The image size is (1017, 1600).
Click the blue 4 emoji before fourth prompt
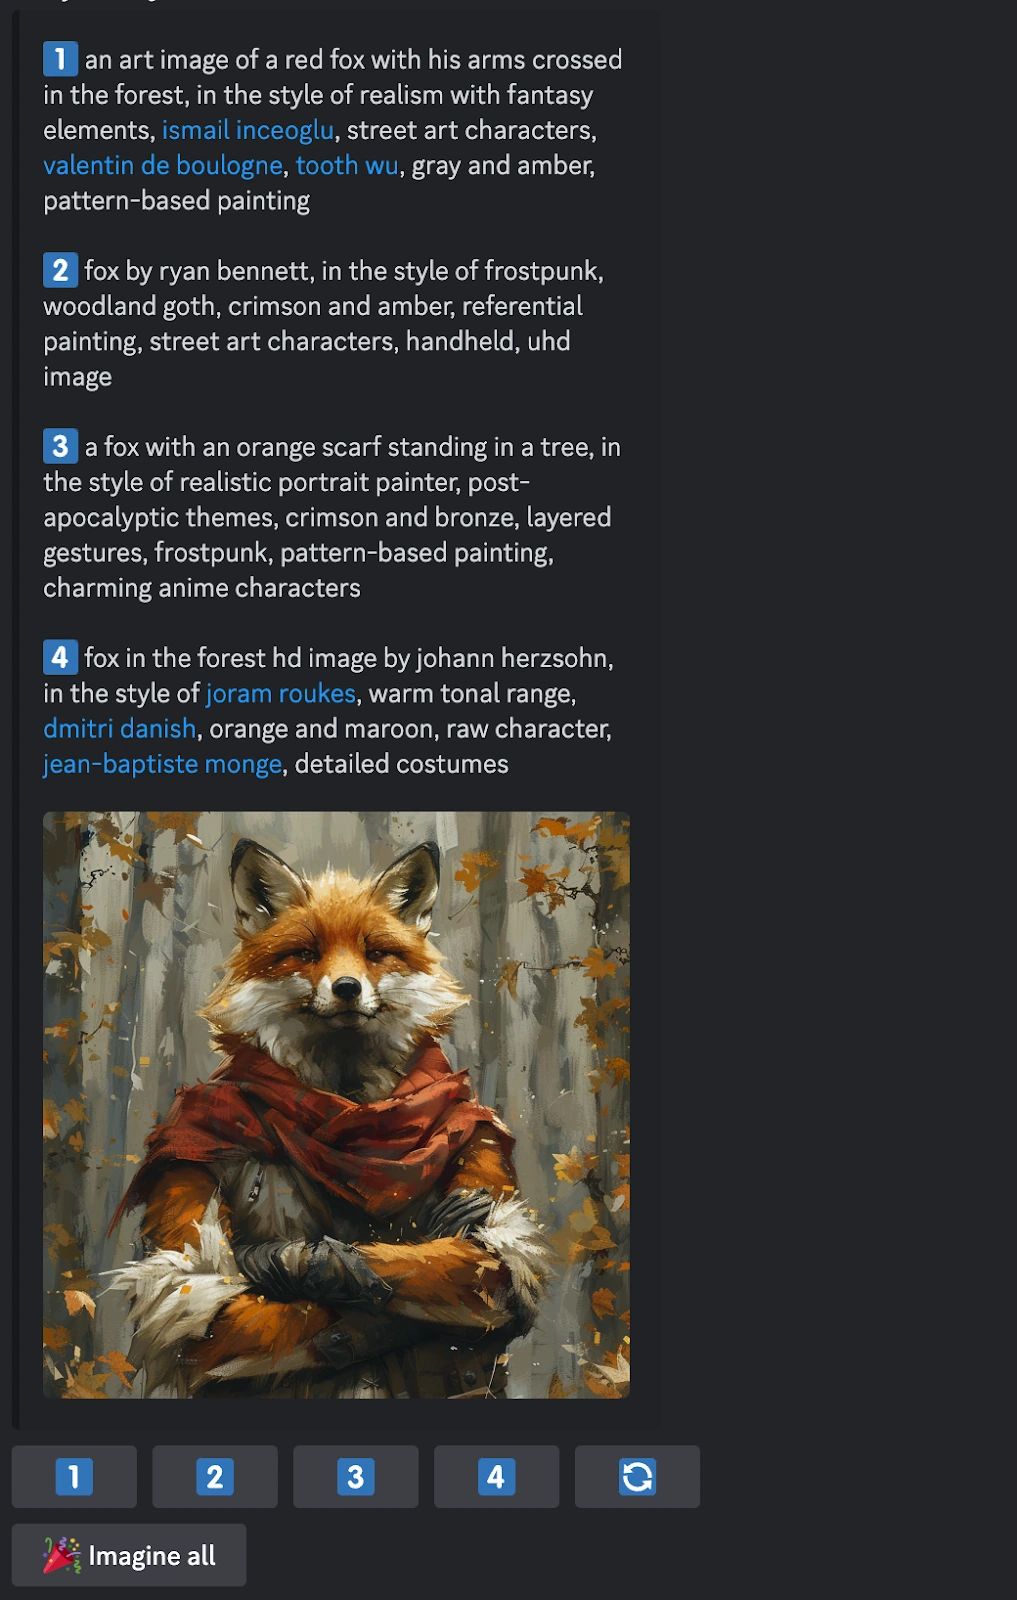click(60, 657)
